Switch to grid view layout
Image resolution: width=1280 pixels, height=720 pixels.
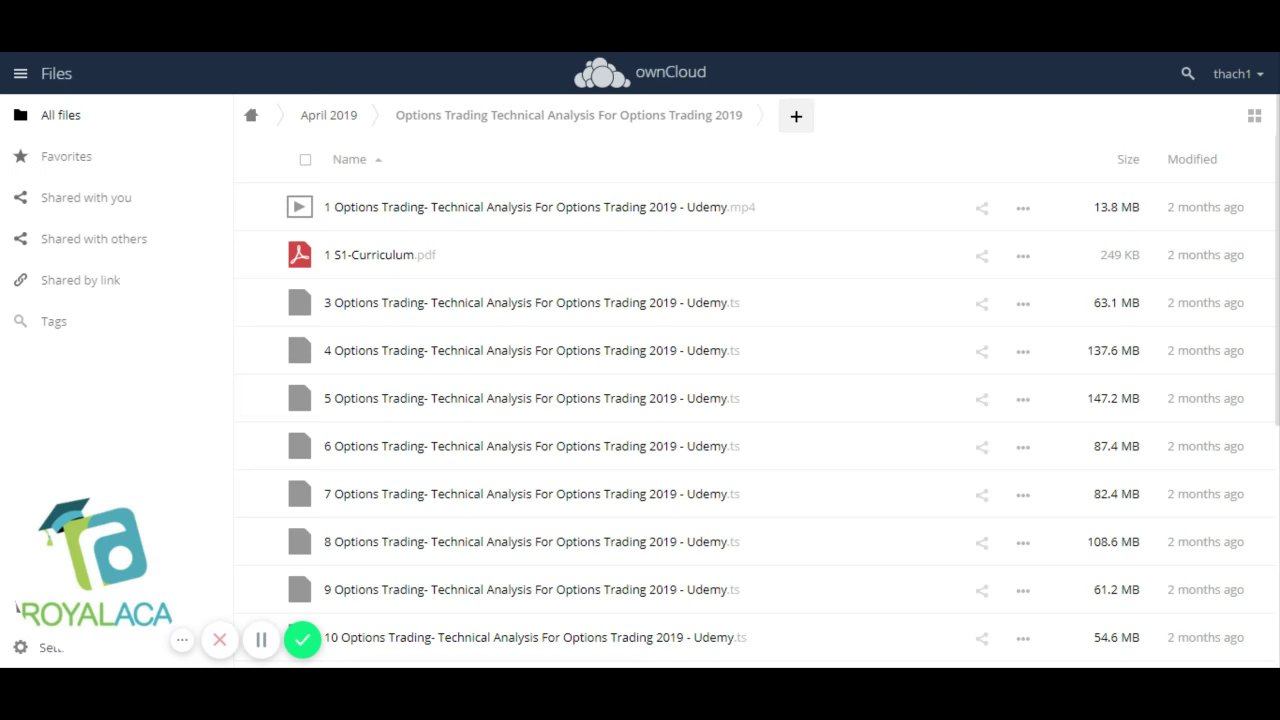point(1254,116)
